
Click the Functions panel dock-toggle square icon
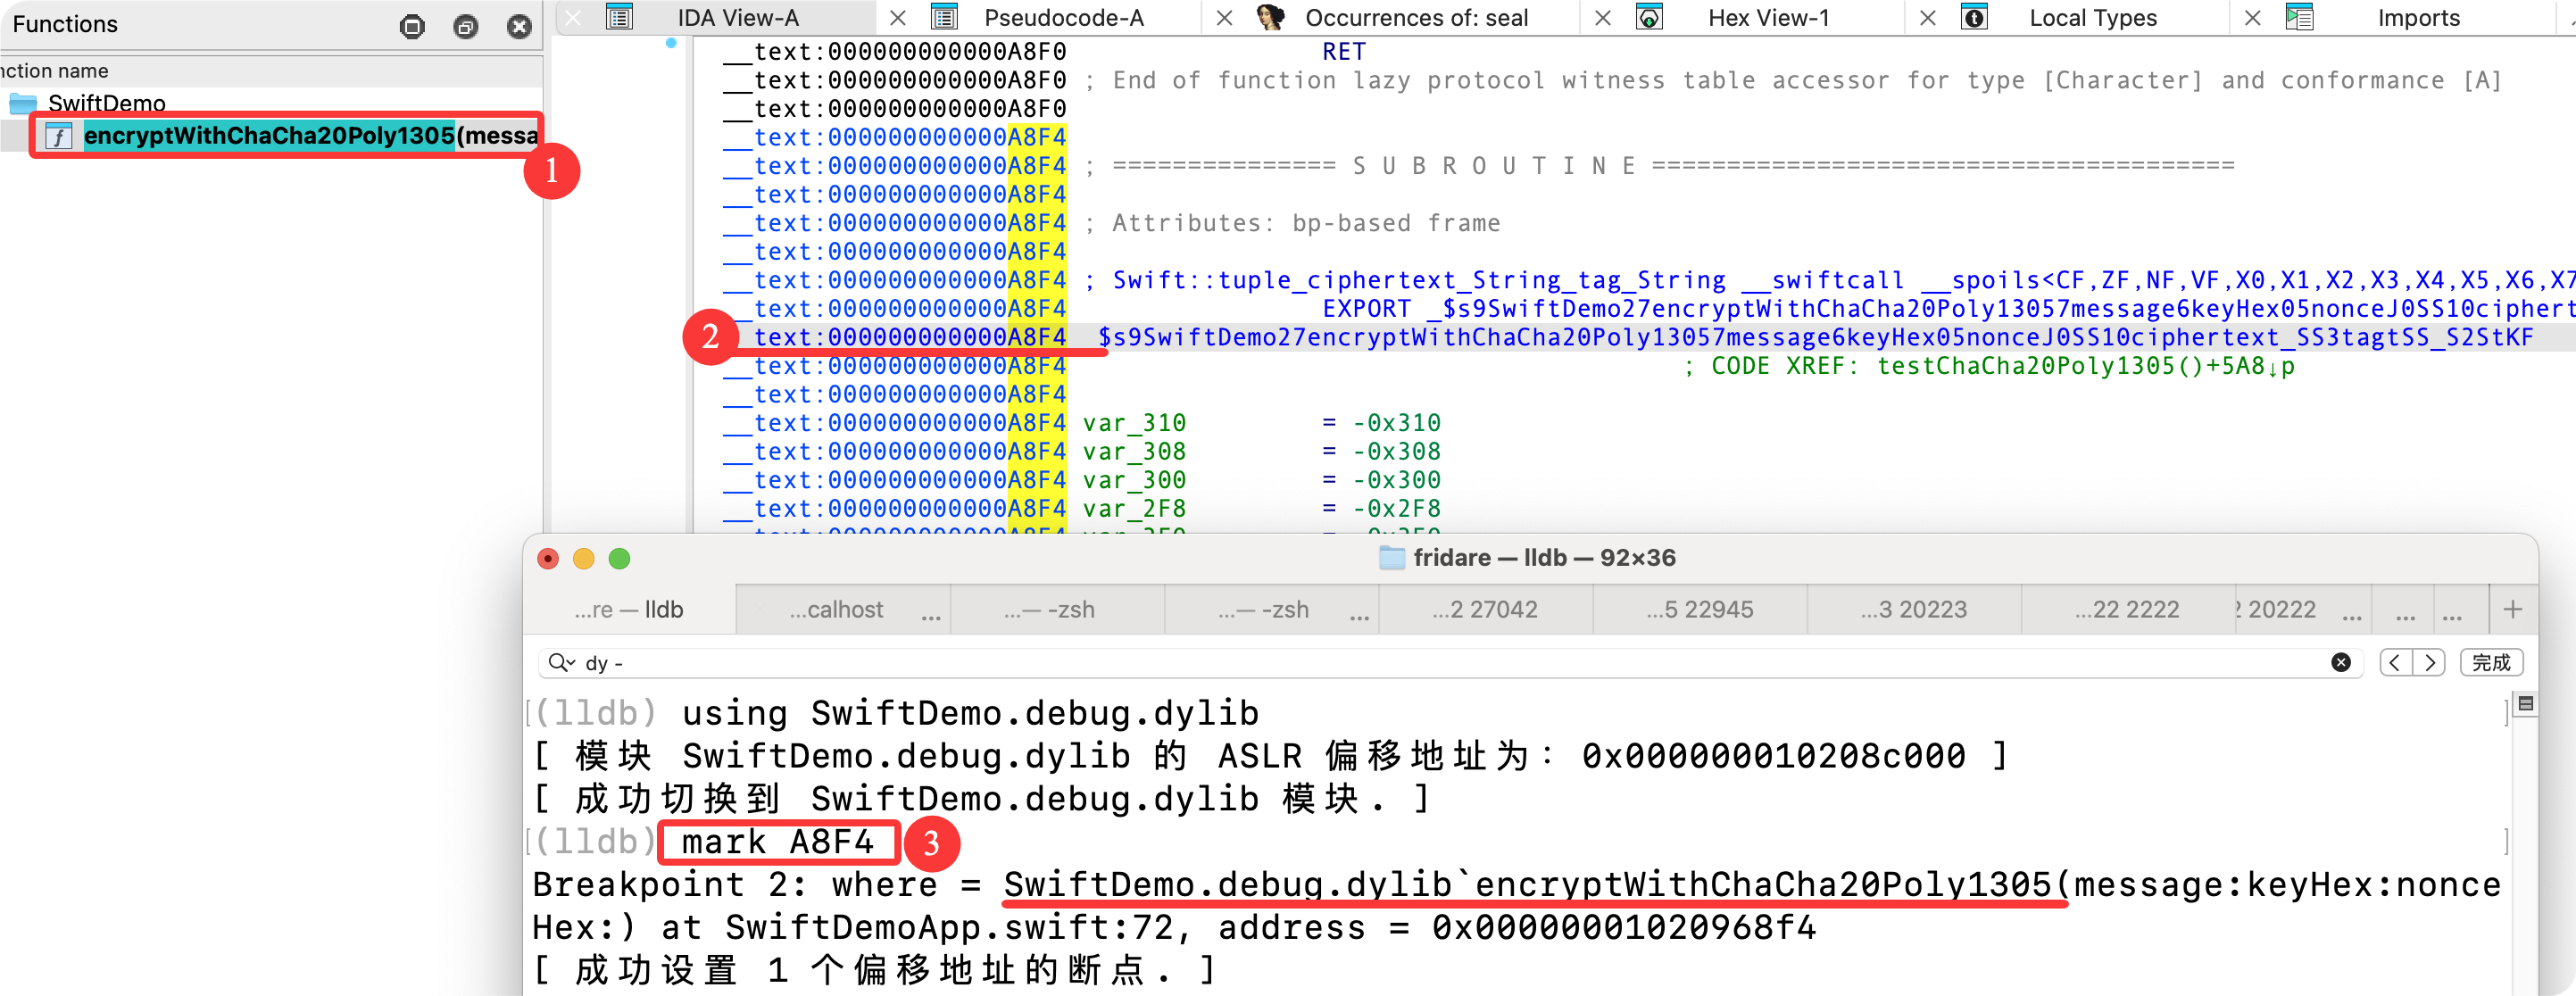[x=412, y=27]
